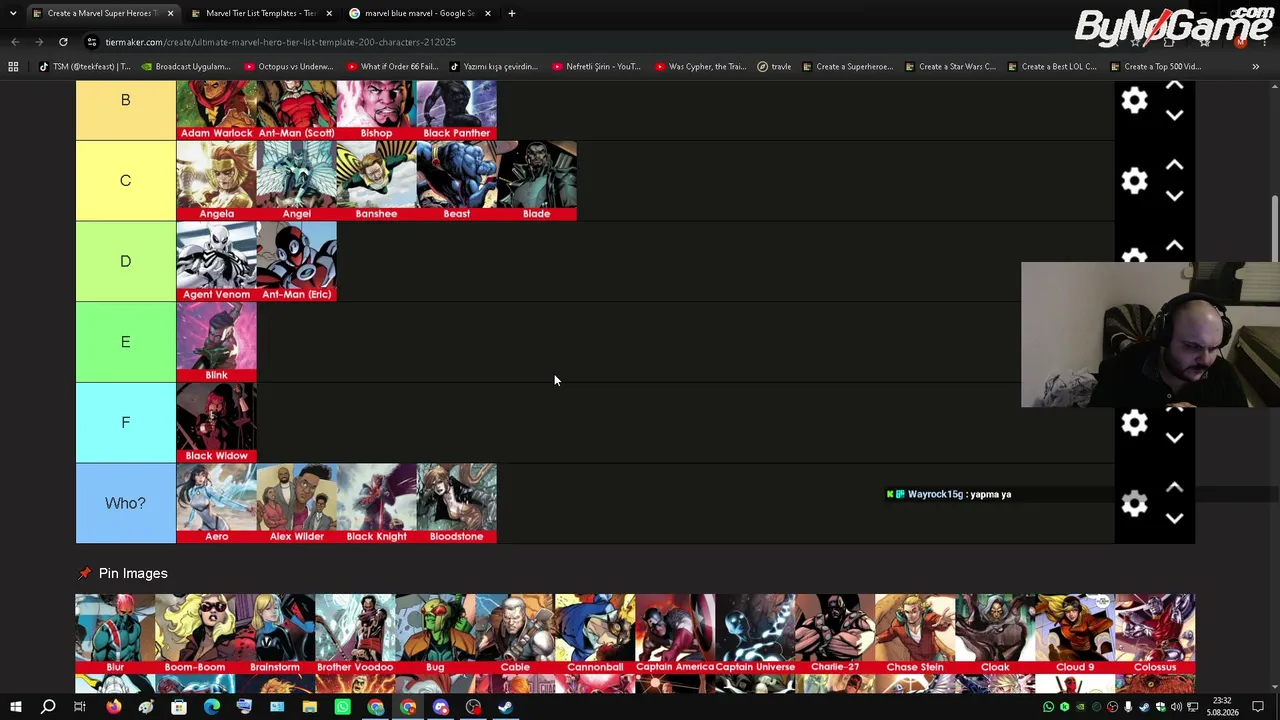Select the Alex Wilder character image
Screen dimensions: 1280x720
click(x=296, y=503)
